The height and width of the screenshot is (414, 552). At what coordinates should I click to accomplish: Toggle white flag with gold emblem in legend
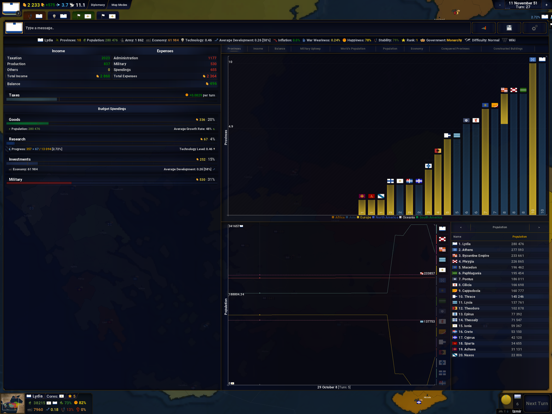442,270
